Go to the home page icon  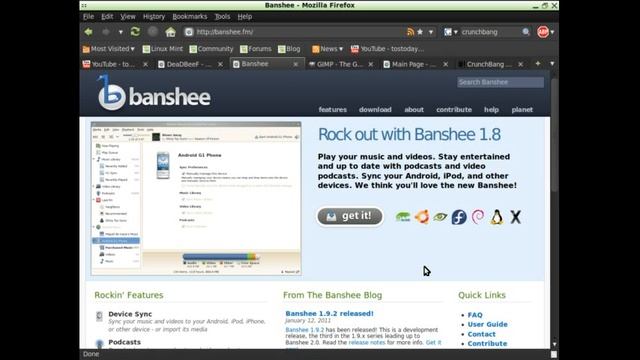coord(171,32)
